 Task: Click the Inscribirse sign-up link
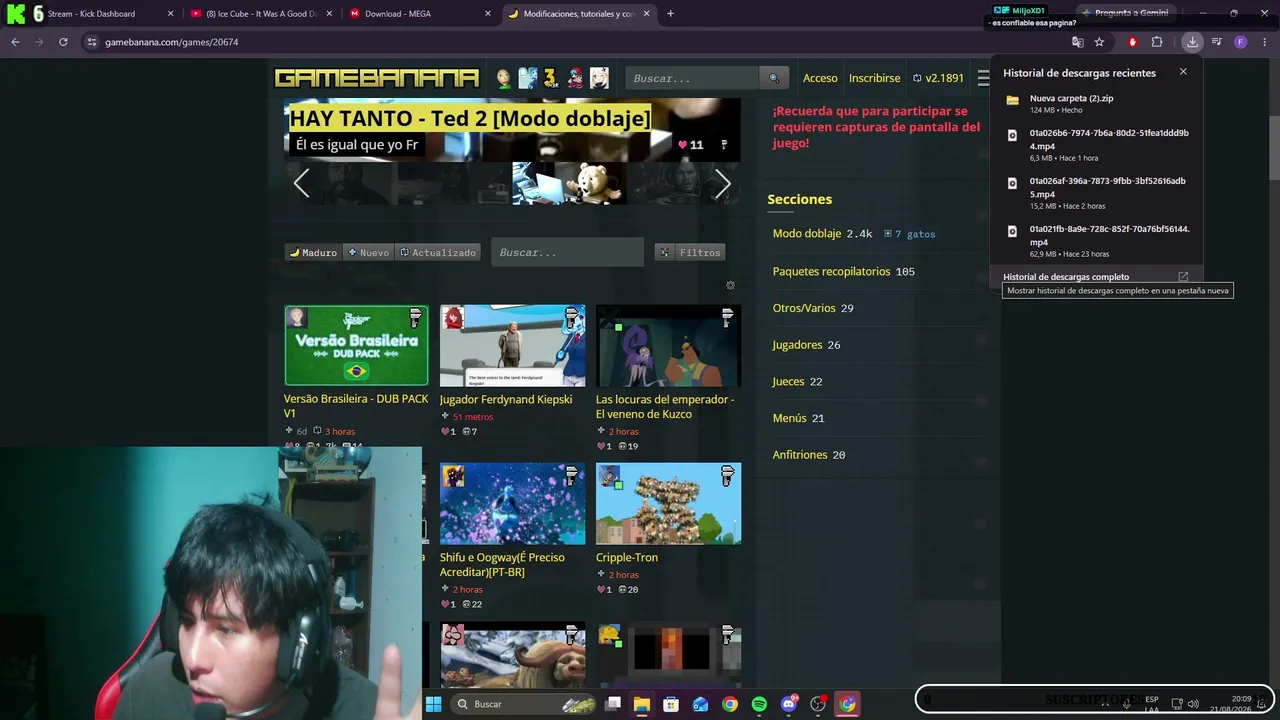click(875, 78)
